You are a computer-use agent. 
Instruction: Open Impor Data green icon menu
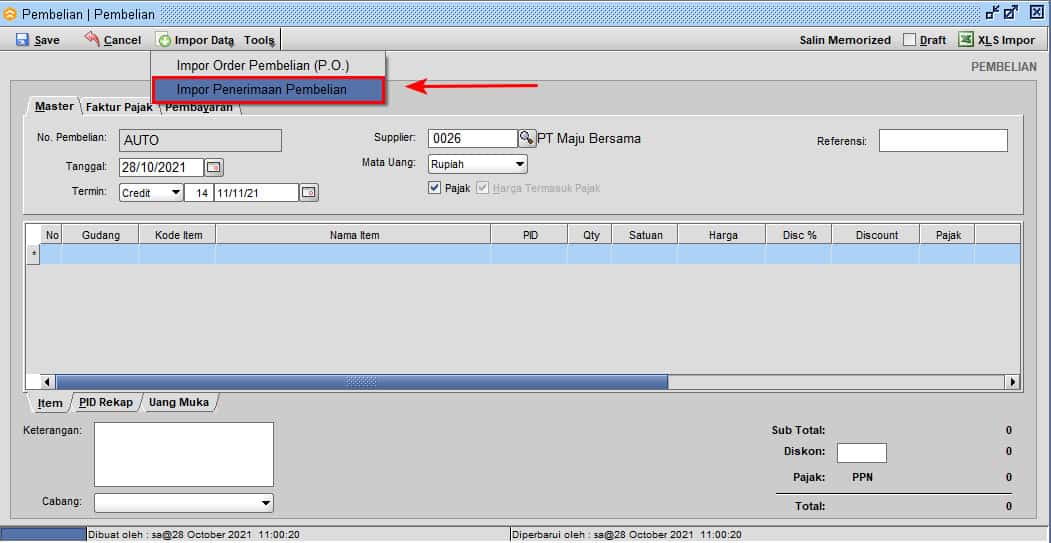click(164, 40)
